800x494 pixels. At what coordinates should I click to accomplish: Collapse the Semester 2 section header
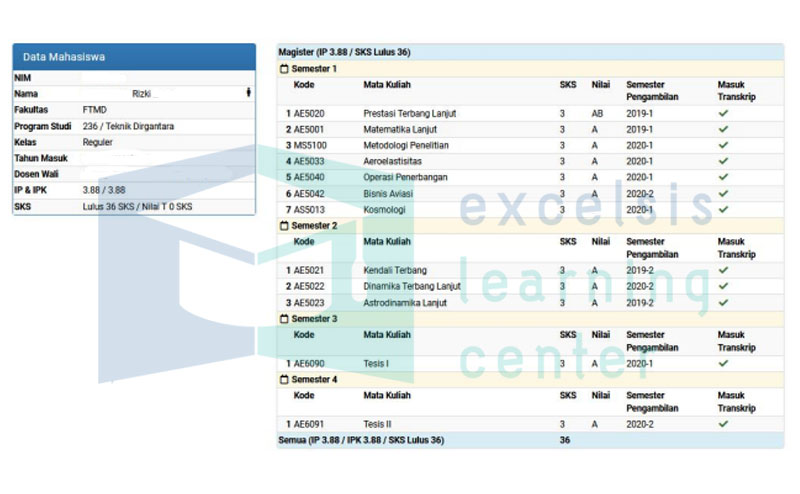tap(530, 226)
